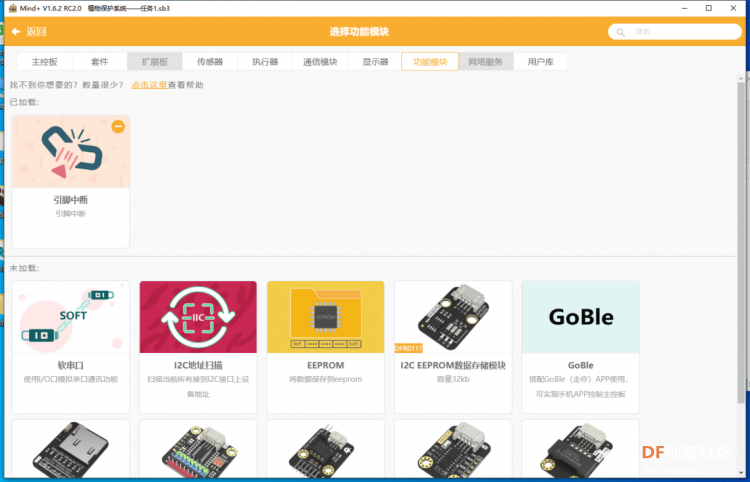
Task: Select the GoBle logo image
Action: [x=581, y=317]
